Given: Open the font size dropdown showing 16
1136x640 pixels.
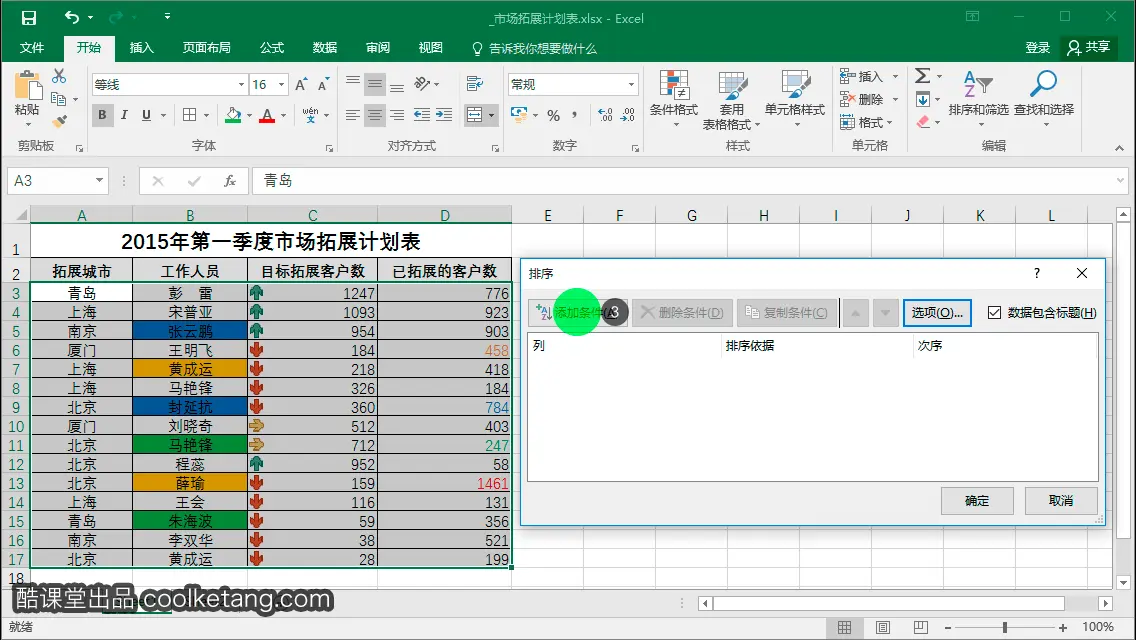Looking at the screenshot, I should pyautogui.click(x=281, y=85).
